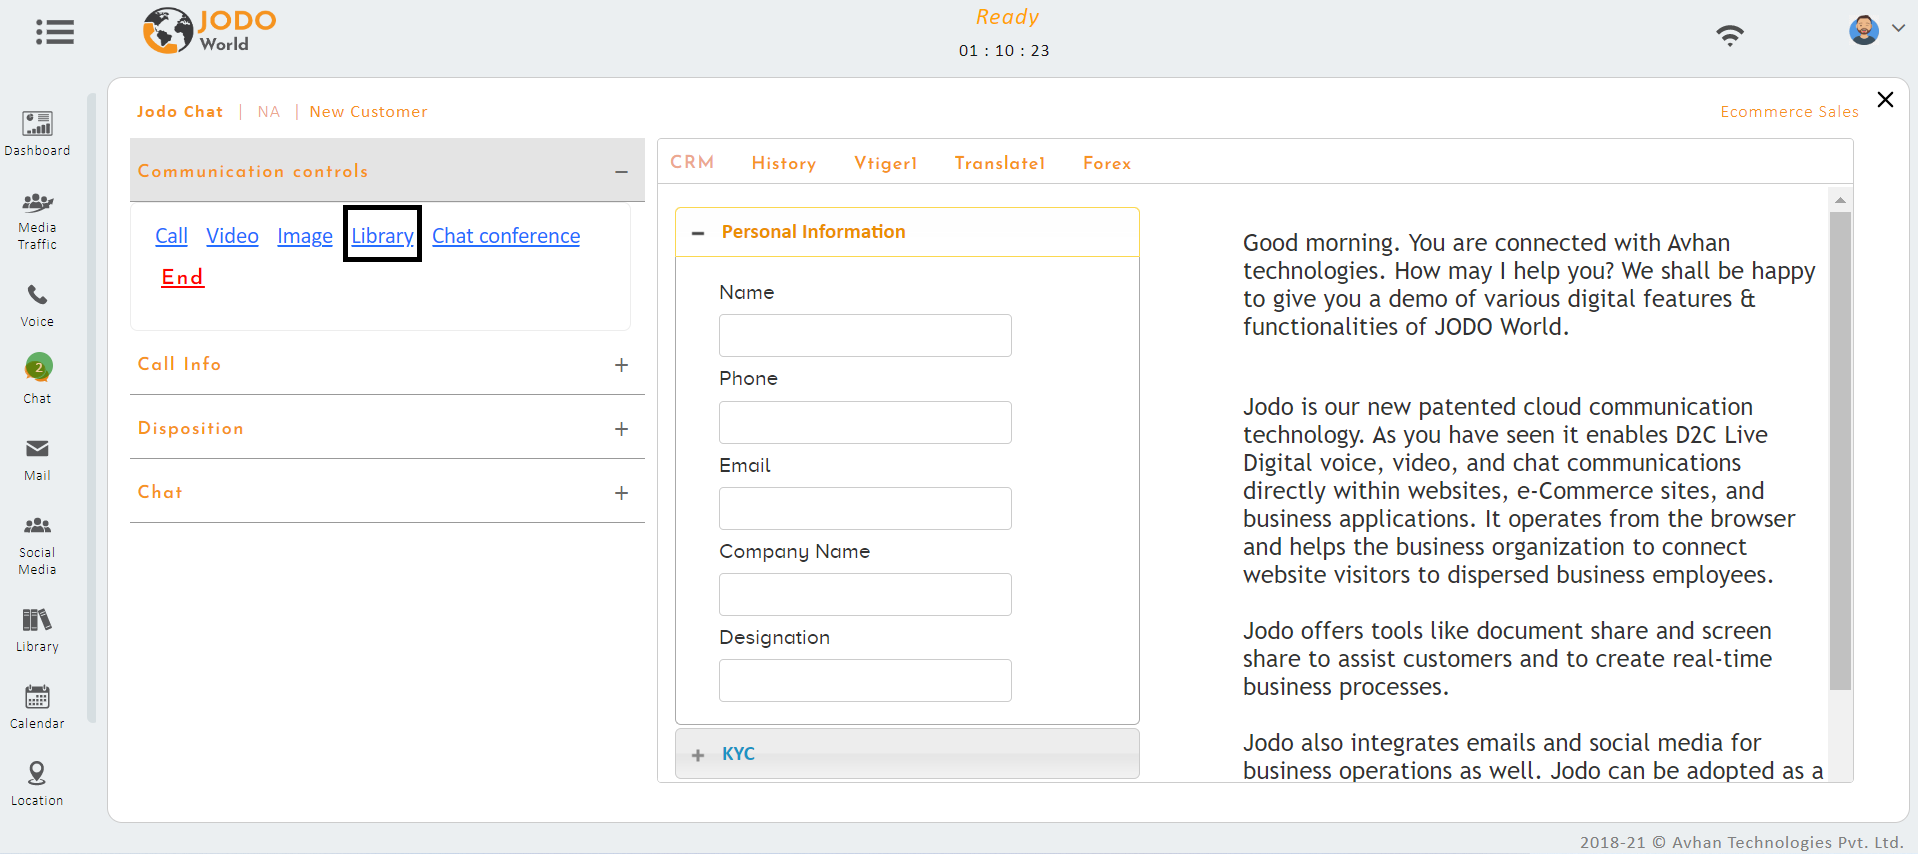Click the NA label in header
The width and height of the screenshot is (1920, 854).
(268, 112)
